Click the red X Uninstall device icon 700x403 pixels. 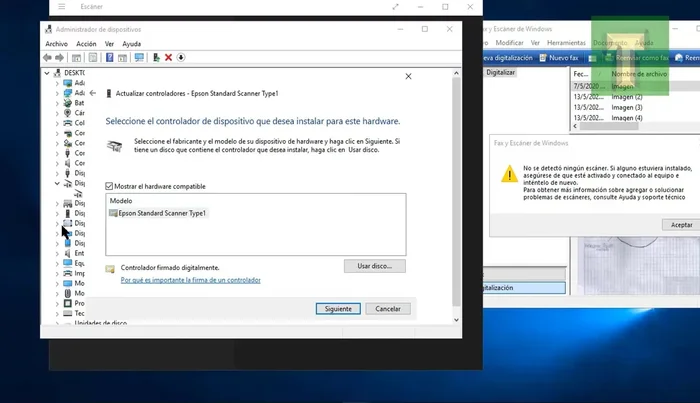tap(168, 58)
